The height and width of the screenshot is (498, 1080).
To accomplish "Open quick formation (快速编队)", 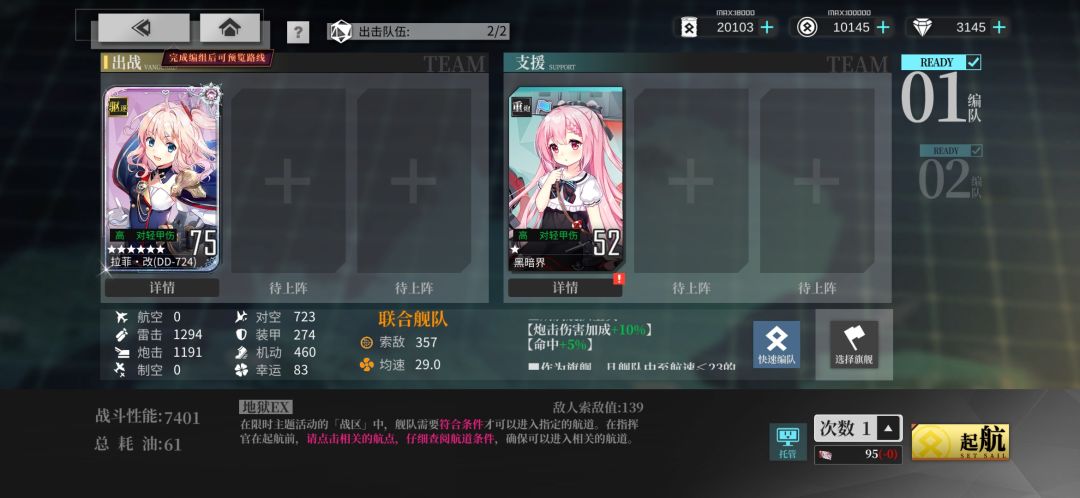I will tap(776, 344).
